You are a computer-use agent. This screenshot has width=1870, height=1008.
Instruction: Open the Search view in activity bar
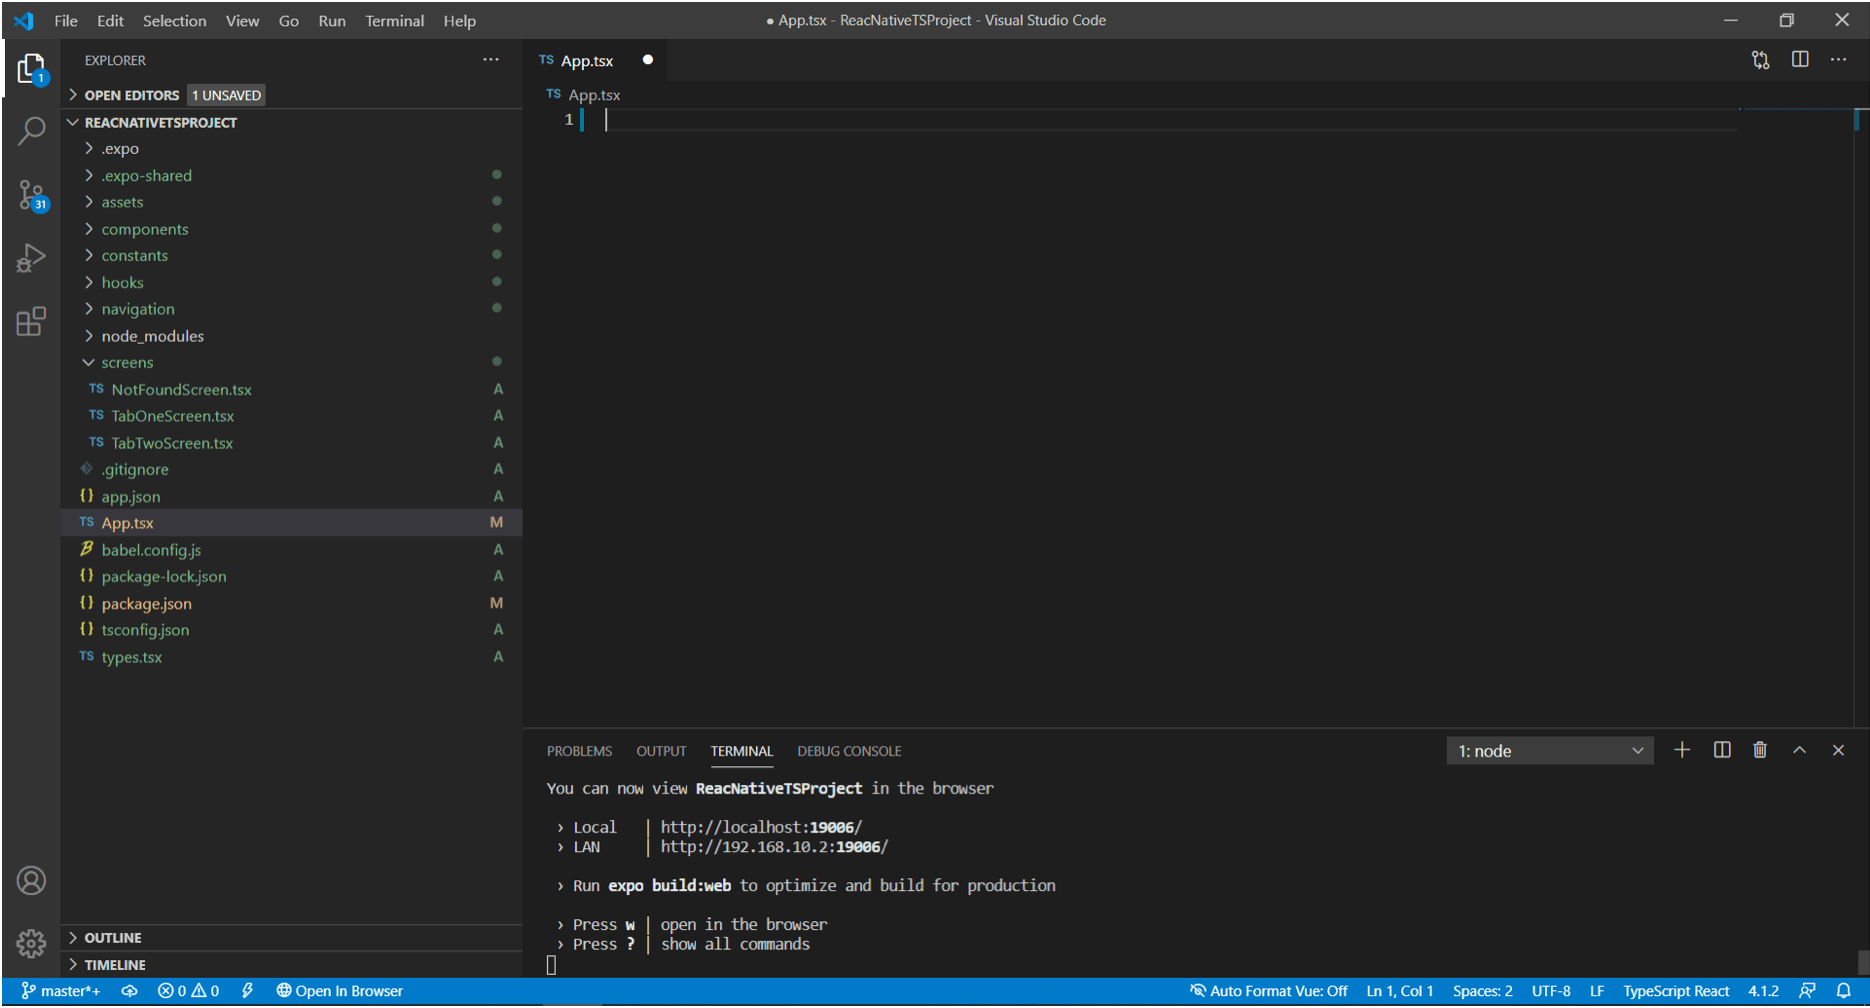32,131
